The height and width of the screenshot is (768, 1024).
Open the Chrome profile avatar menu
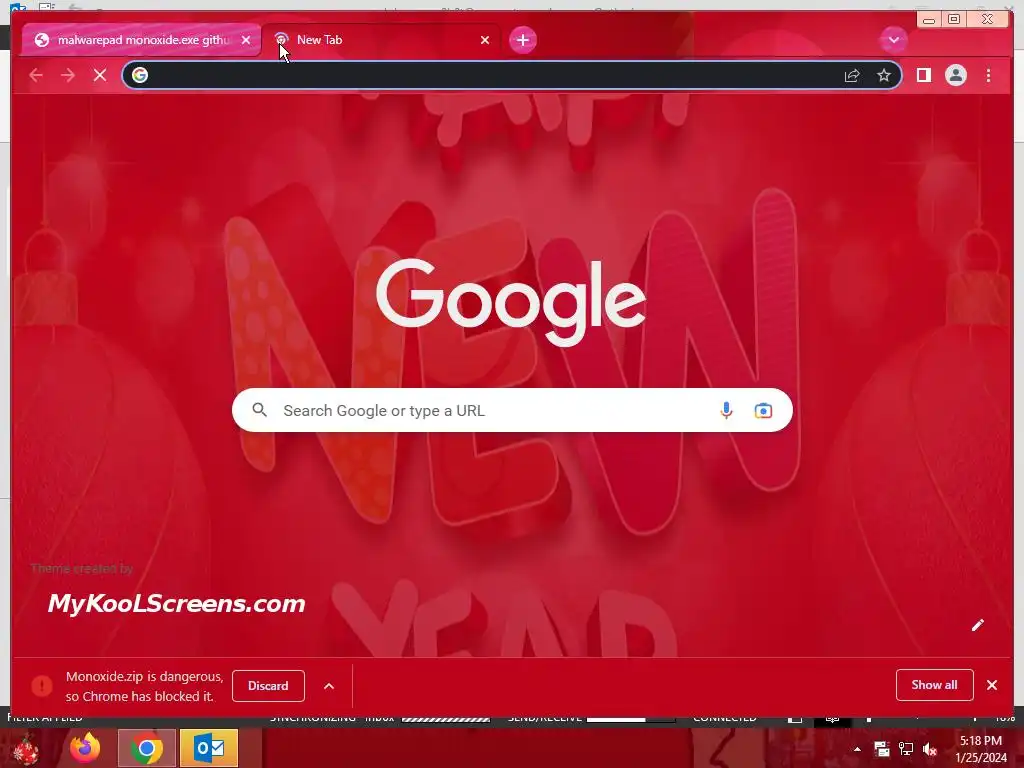(955, 75)
